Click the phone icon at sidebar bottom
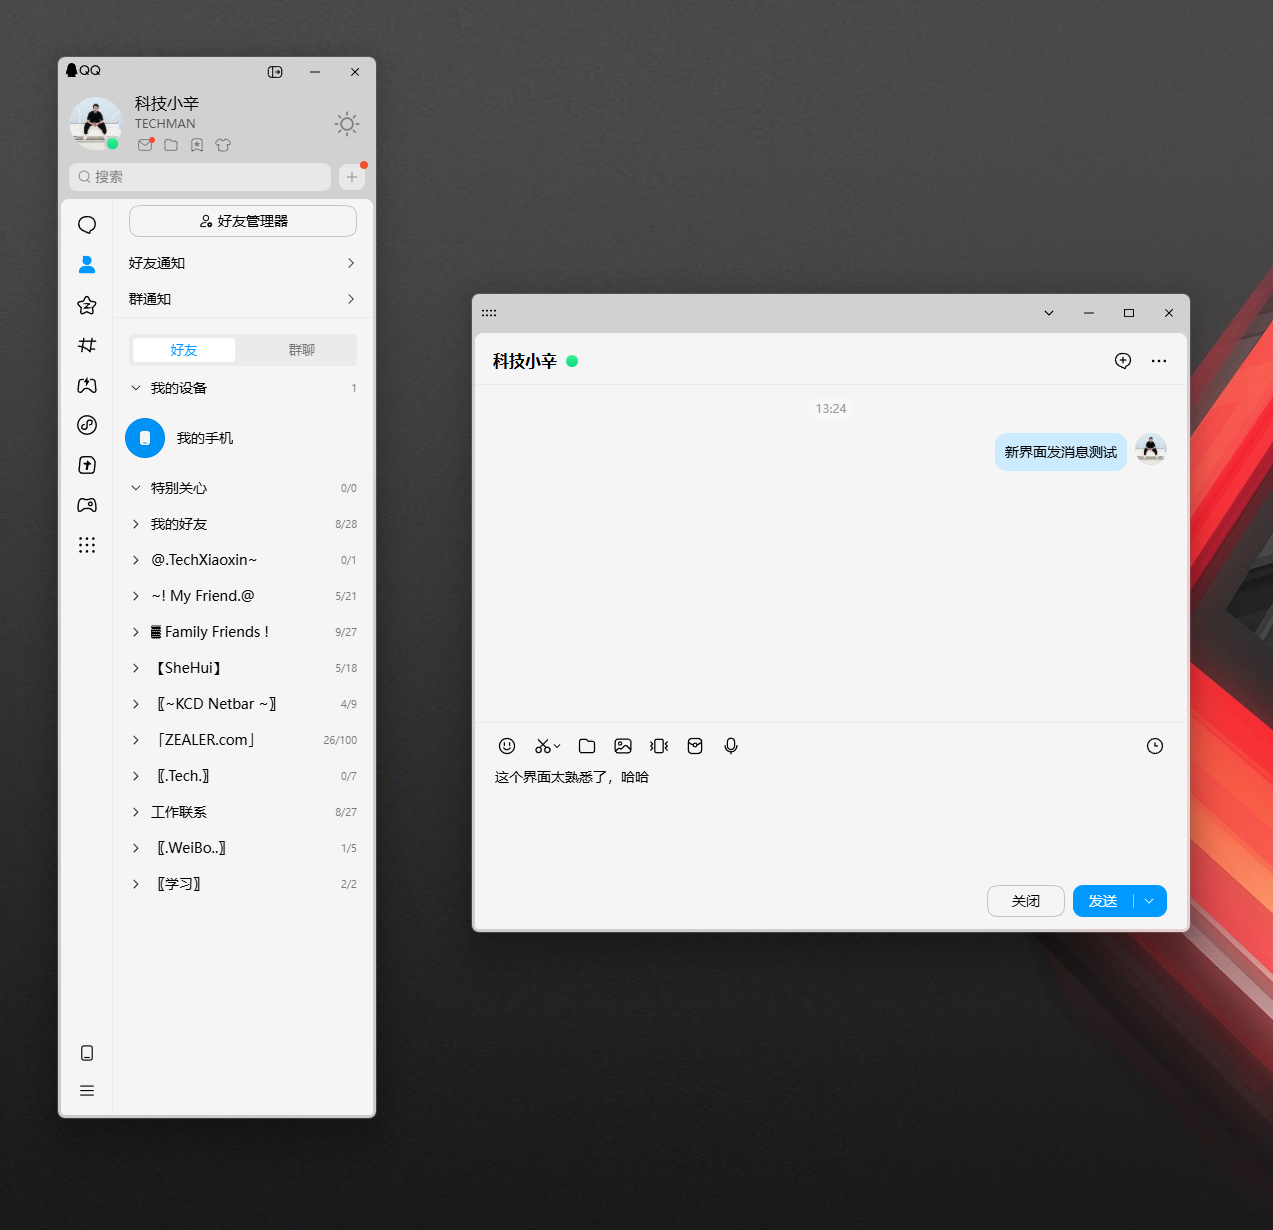 (x=87, y=1053)
